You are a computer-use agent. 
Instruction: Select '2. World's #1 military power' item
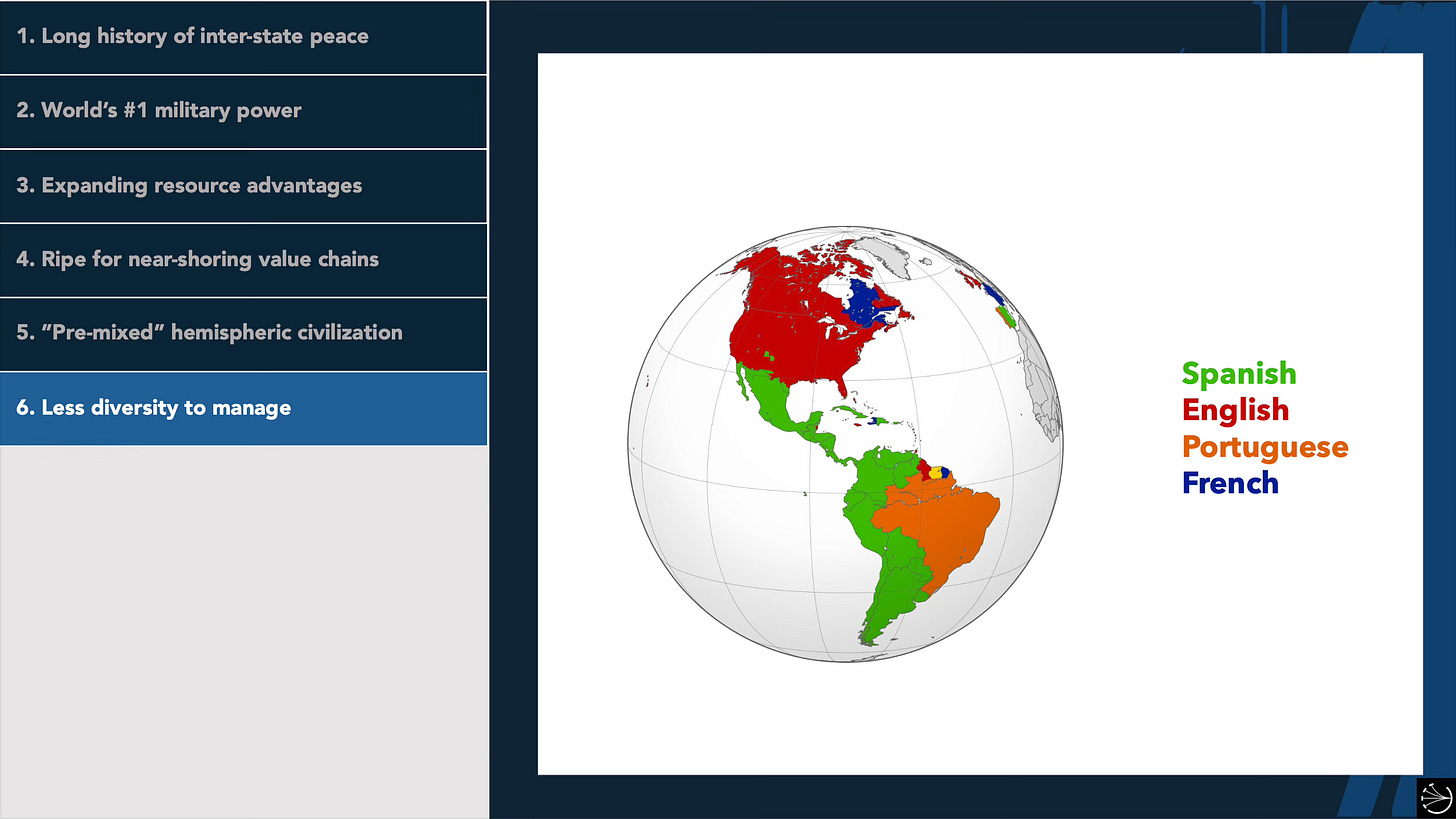[x=243, y=111]
